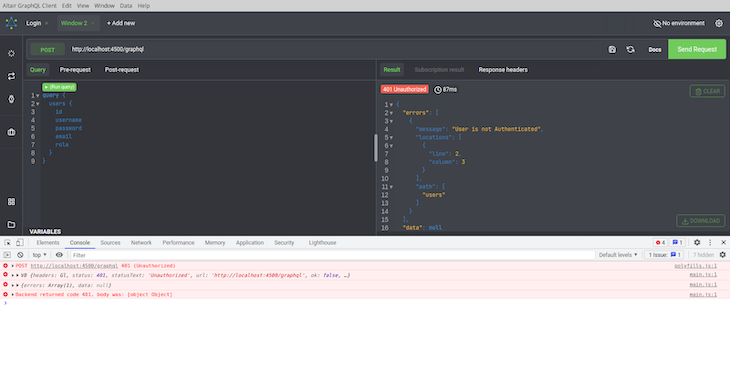Open the sidebar prettify gear icon
The image size is (730, 382).
(x=11, y=54)
